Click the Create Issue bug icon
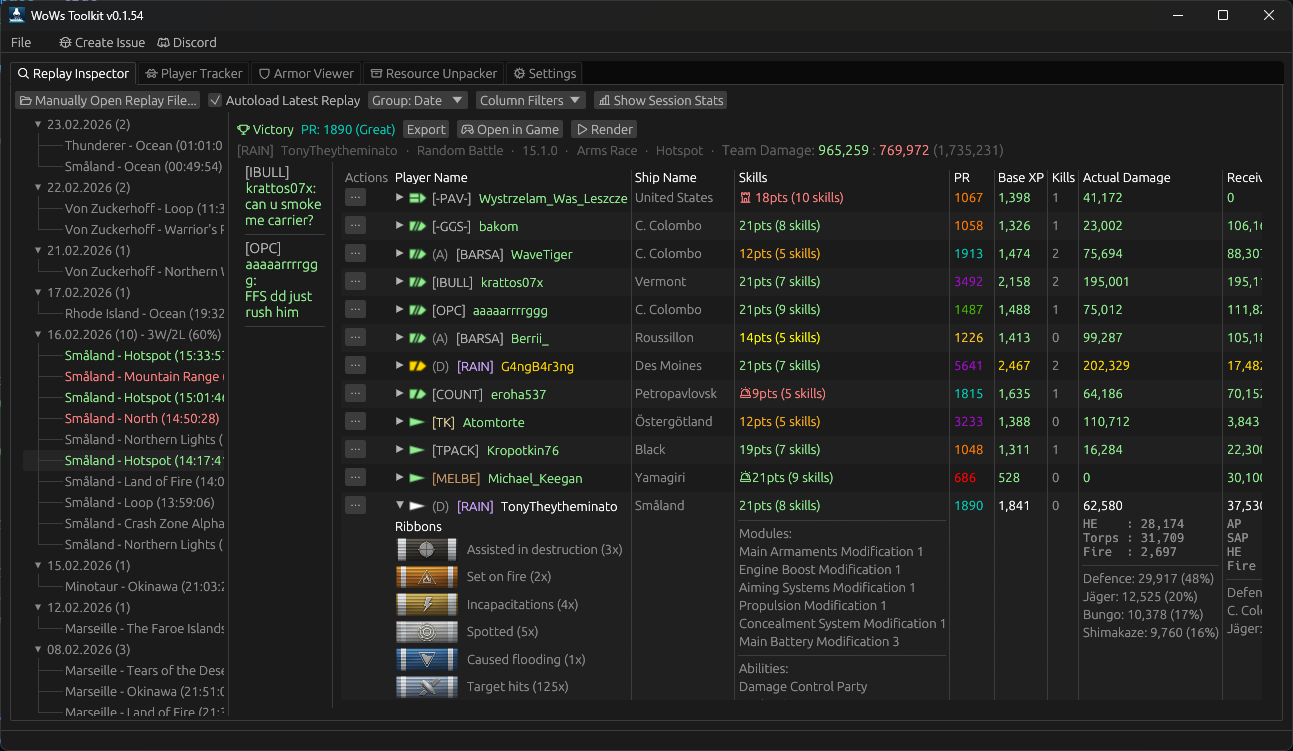The width and height of the screenshot is (1293, 751). pos(64,42)
